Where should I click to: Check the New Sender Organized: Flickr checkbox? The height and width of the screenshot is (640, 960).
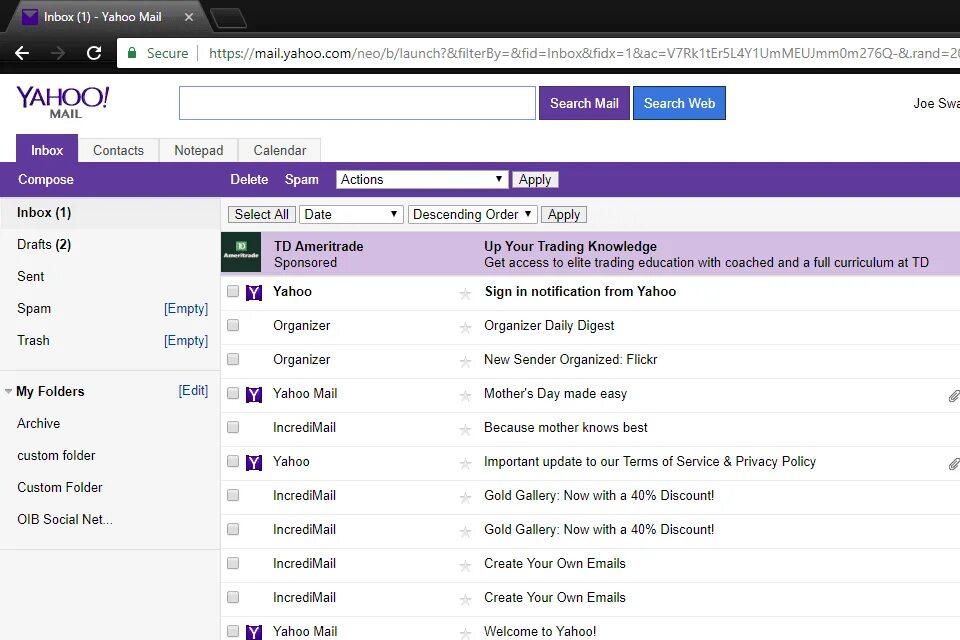click(233, 359)
